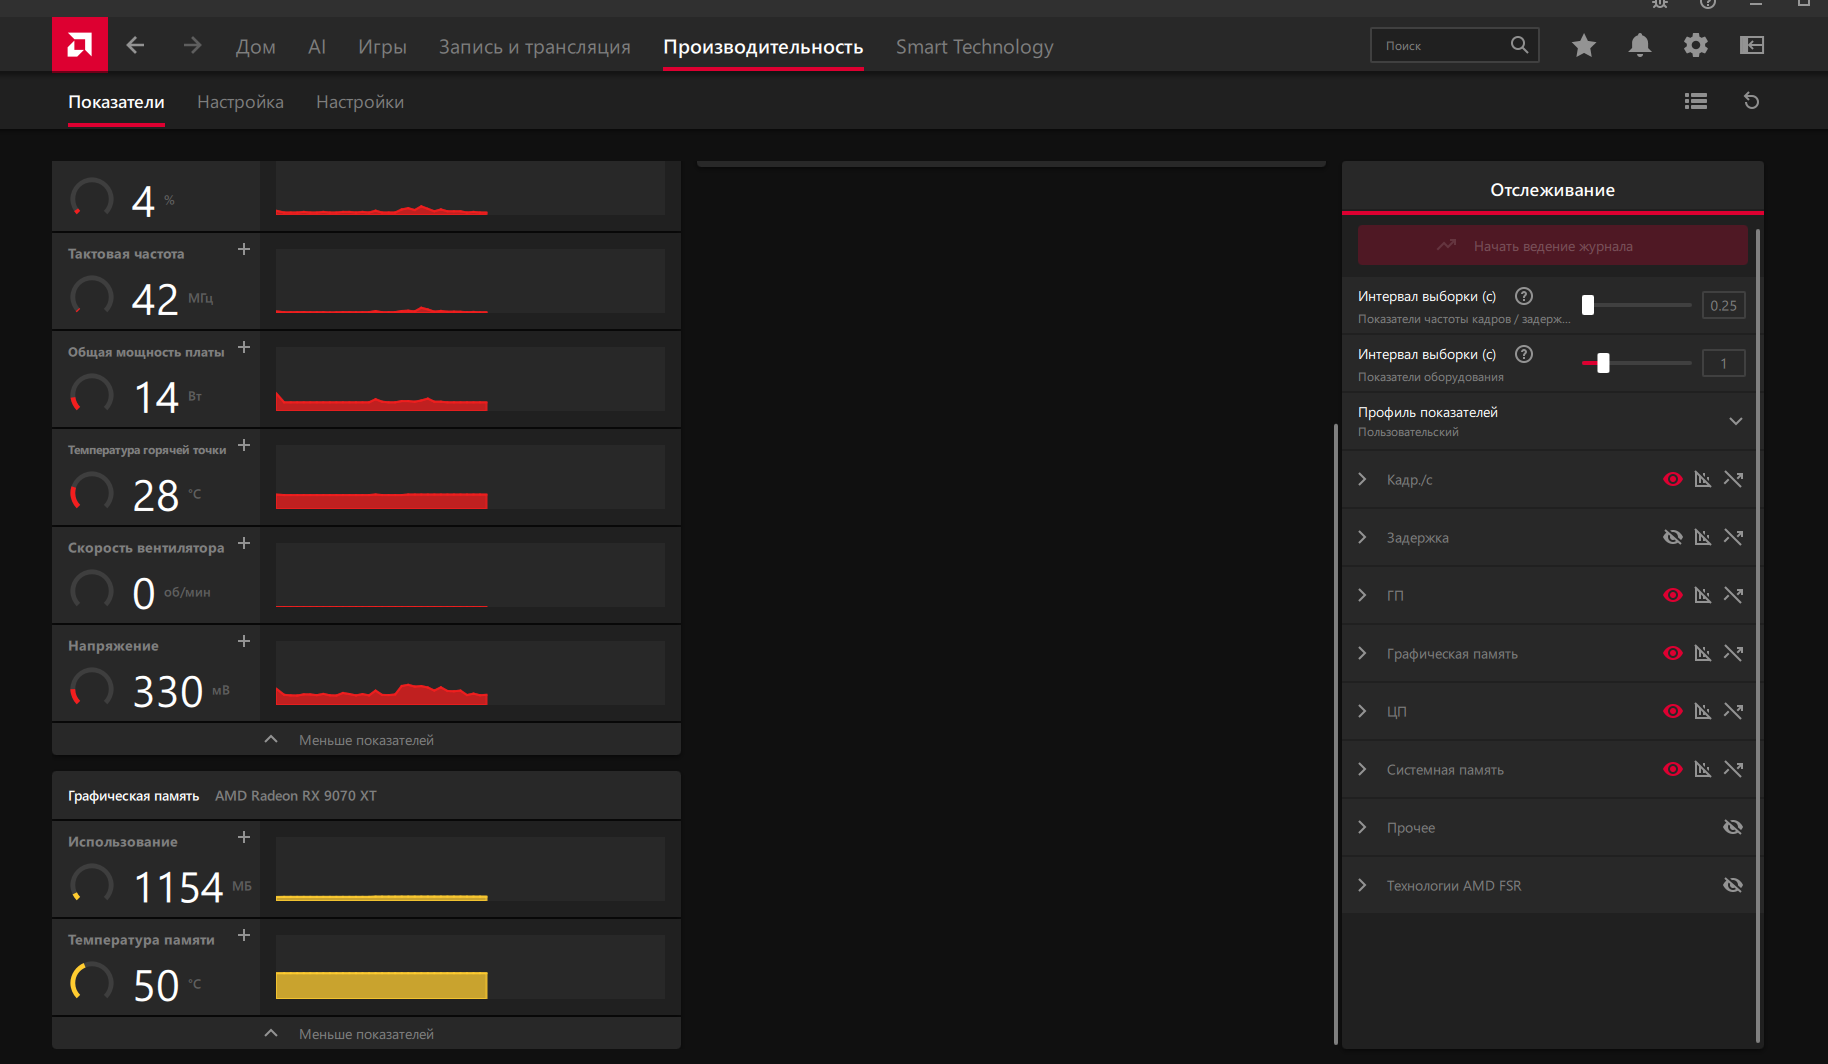Expand the Кадр./с section
This screenshot has width=1828, height=1064.
click(x=1362, y=479)
